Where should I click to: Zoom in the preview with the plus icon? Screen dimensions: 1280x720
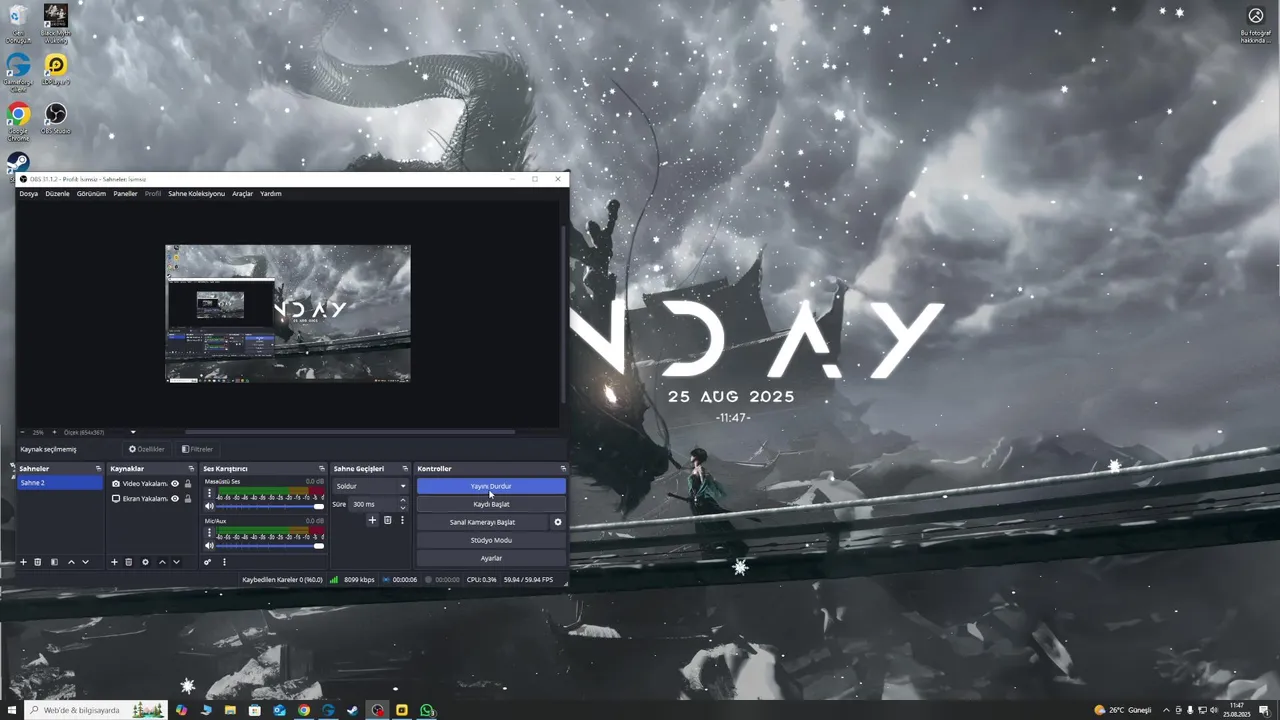(x=54, y=432)
